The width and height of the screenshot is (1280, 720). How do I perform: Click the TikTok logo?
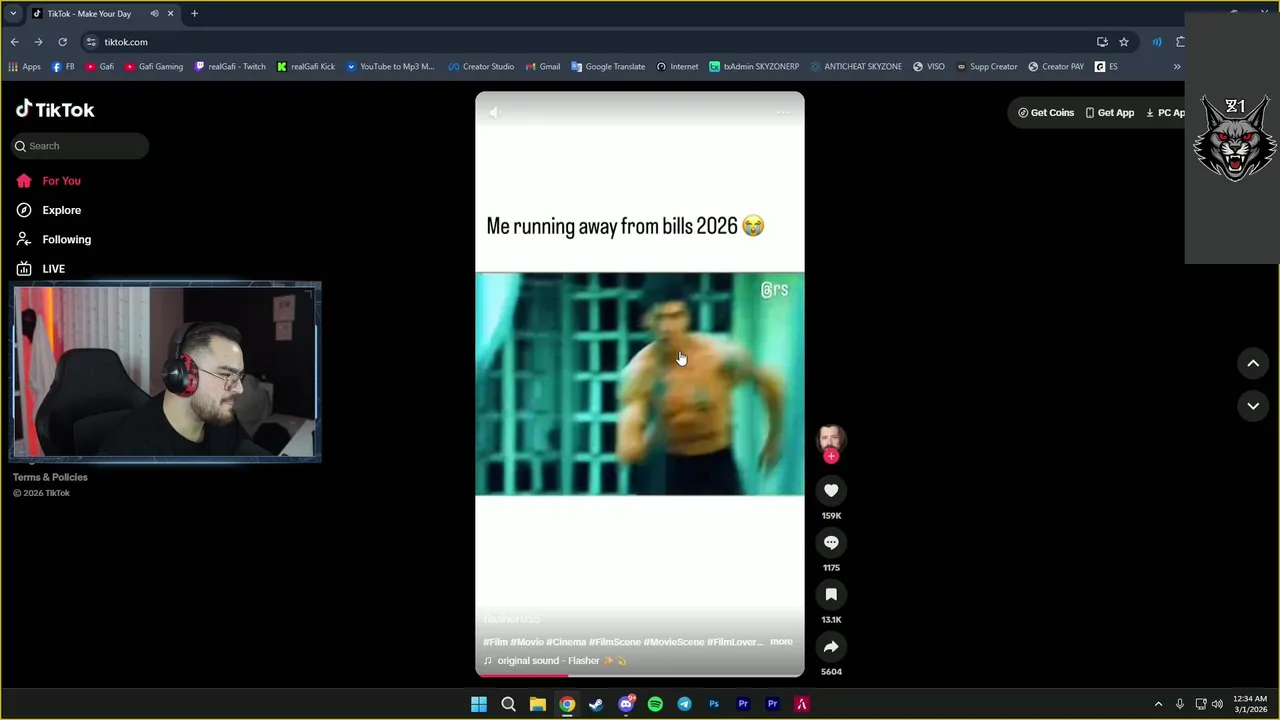(x=55, y=109)
